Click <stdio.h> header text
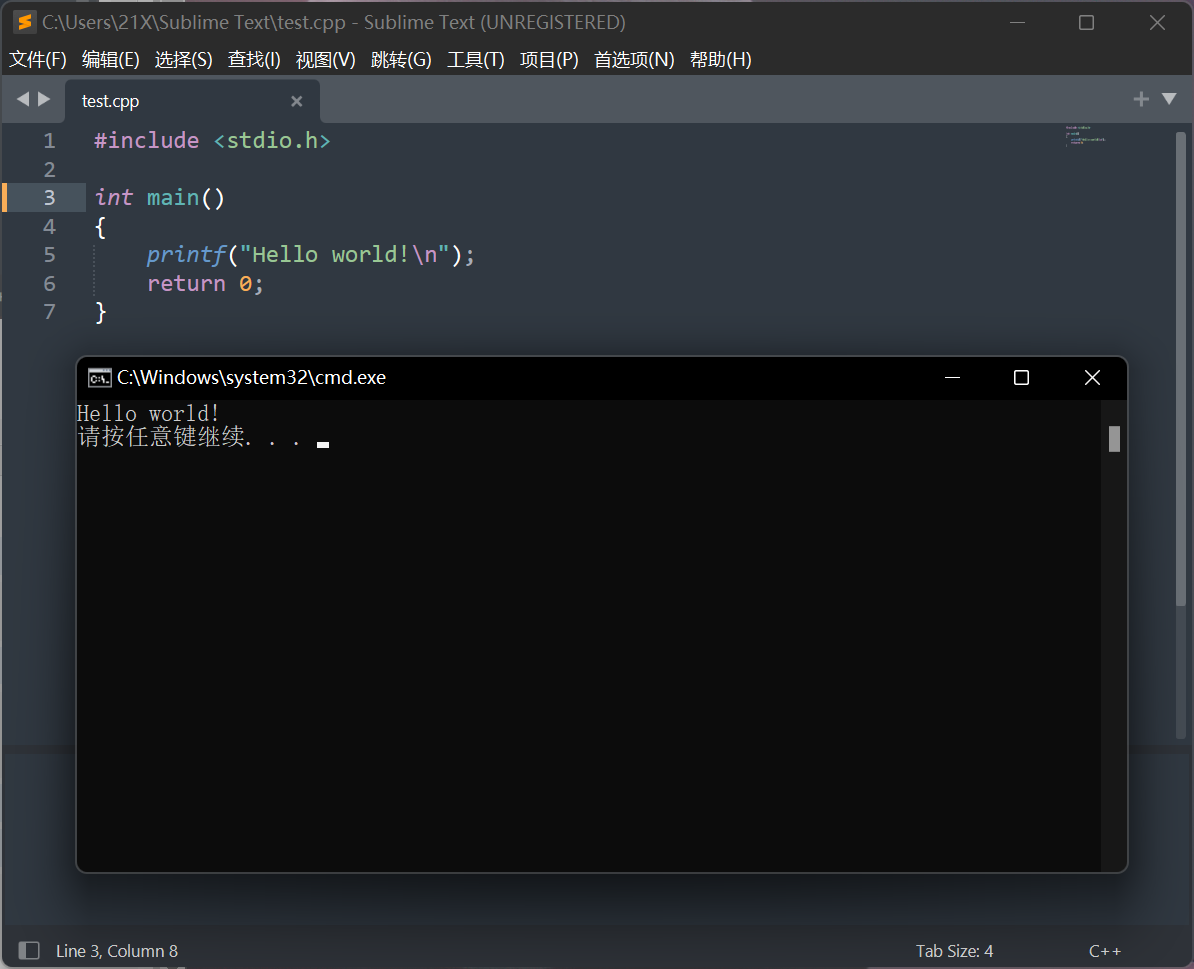1194x969 pixels. tap(272, 141)
